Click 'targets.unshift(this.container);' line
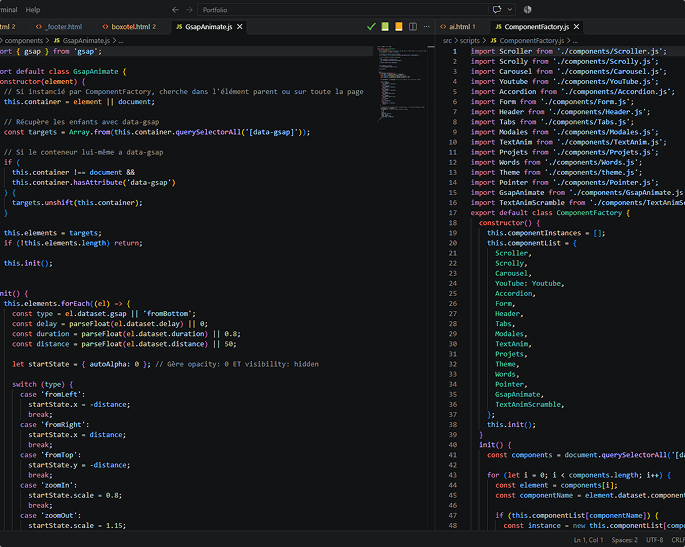This screenshot has height=547, width=685. (x=77, y=203)
